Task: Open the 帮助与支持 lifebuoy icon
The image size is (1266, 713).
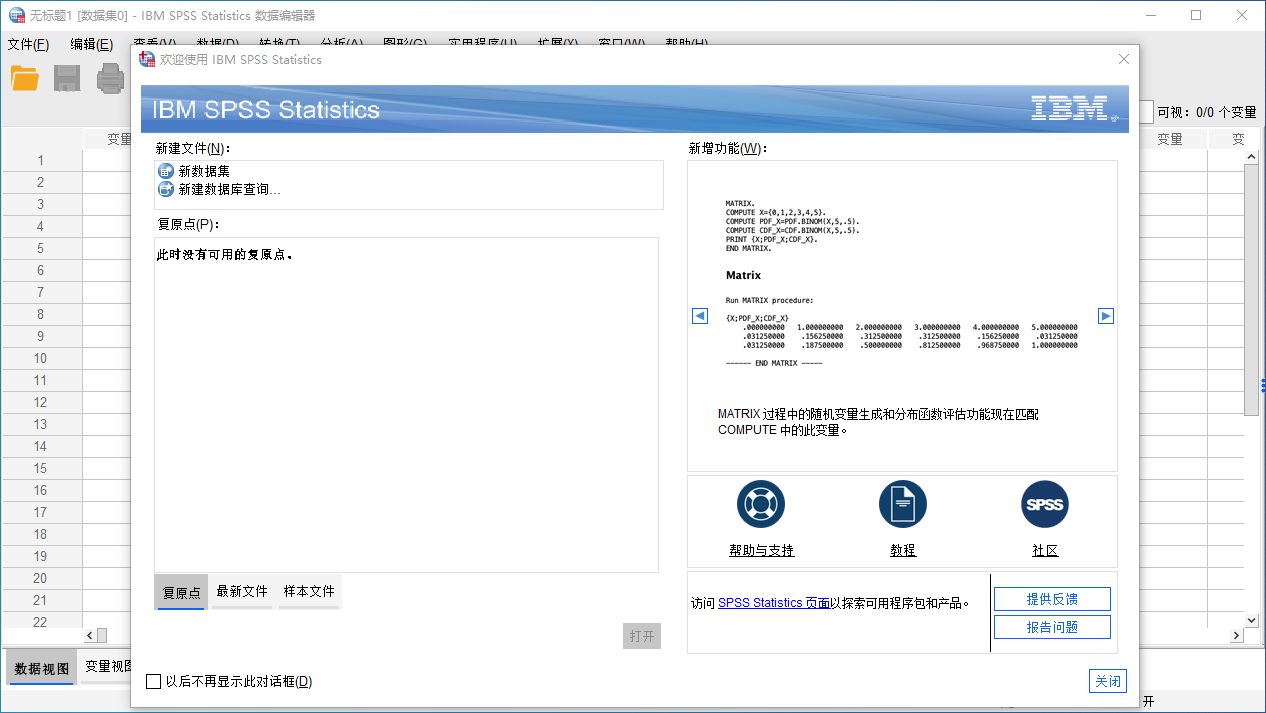Action: (761, 504)
